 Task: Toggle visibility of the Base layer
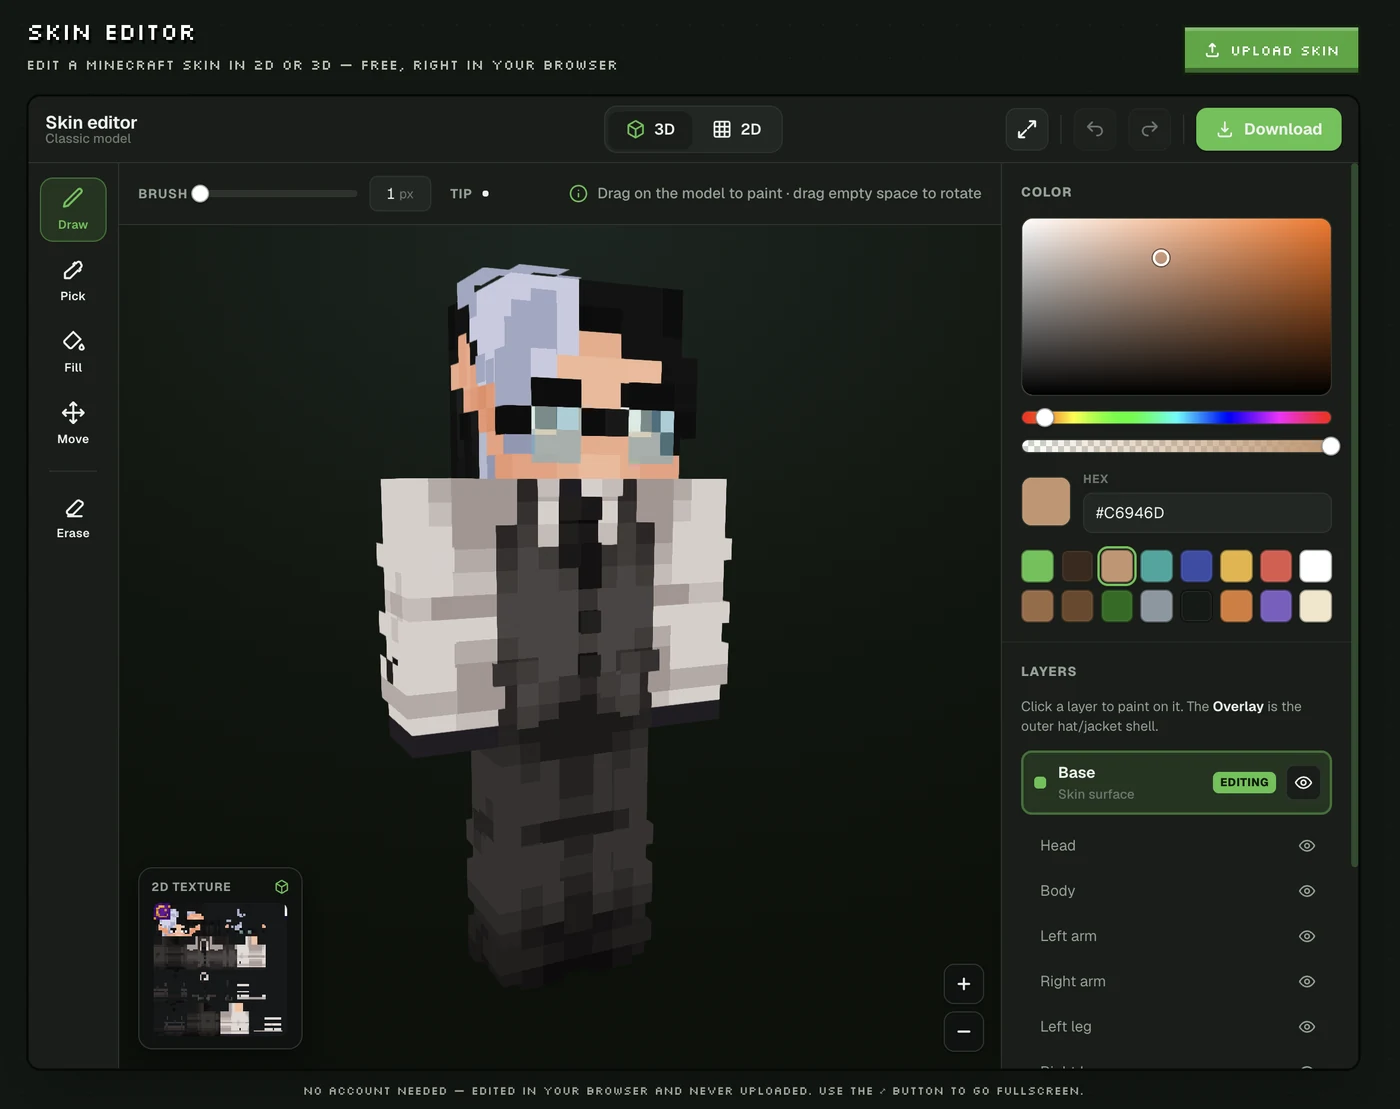click(1303, 783)
